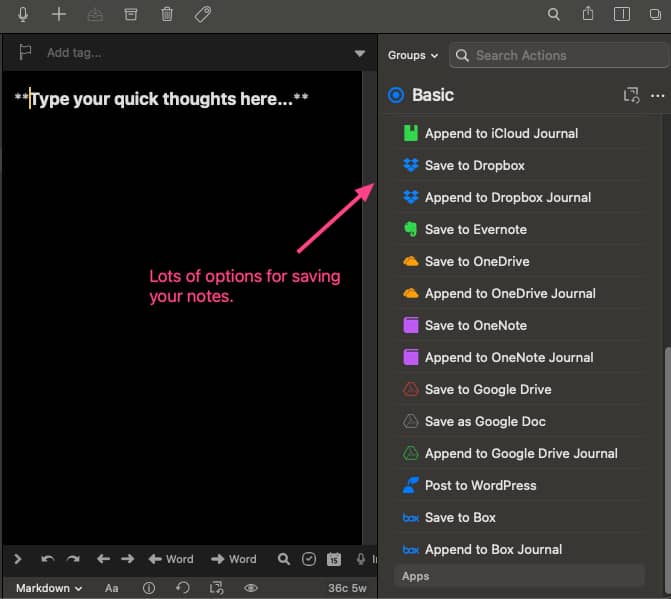Click the 36c 5w word count

[347, 588]
